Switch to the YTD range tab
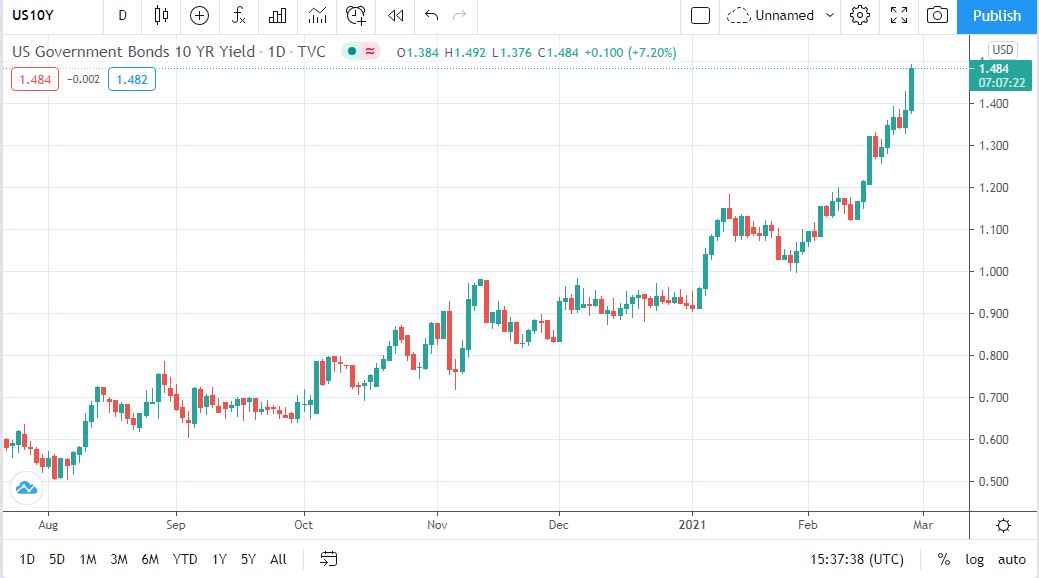This screenshot has height=578, width=1039. 185,559
